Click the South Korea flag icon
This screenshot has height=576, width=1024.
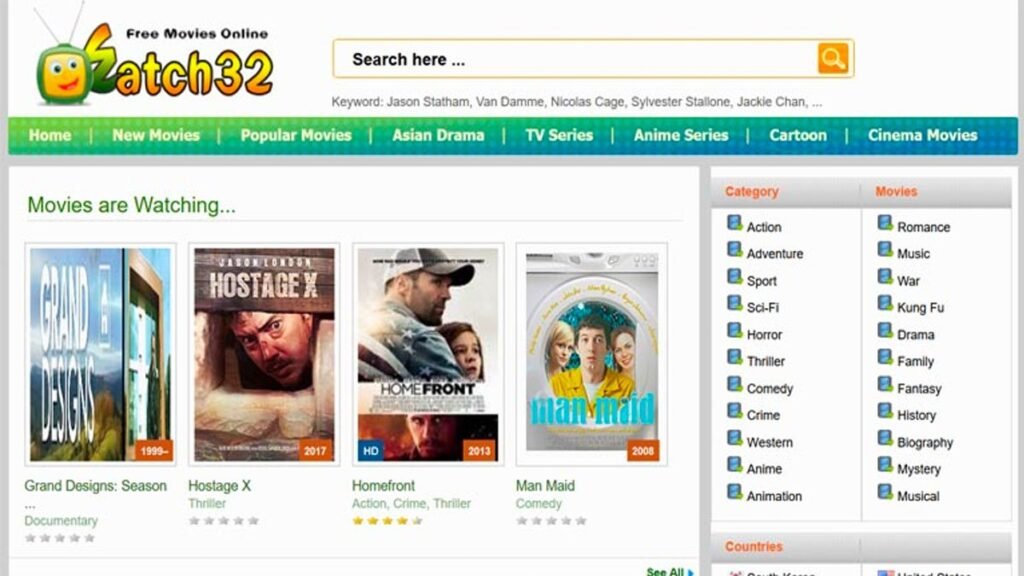tap(737, 572)
